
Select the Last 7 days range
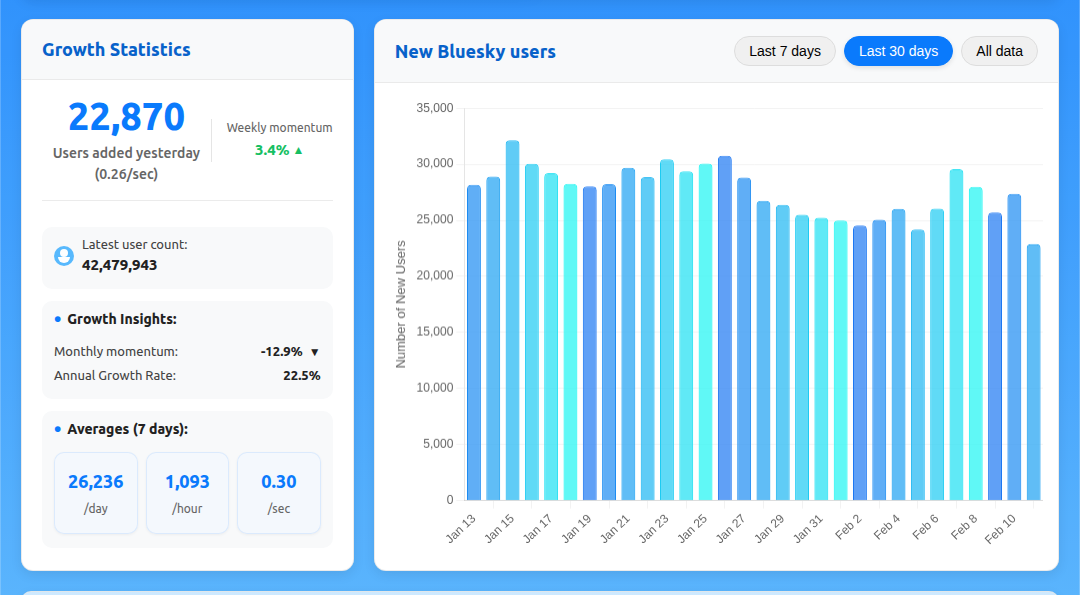[784, 51]
